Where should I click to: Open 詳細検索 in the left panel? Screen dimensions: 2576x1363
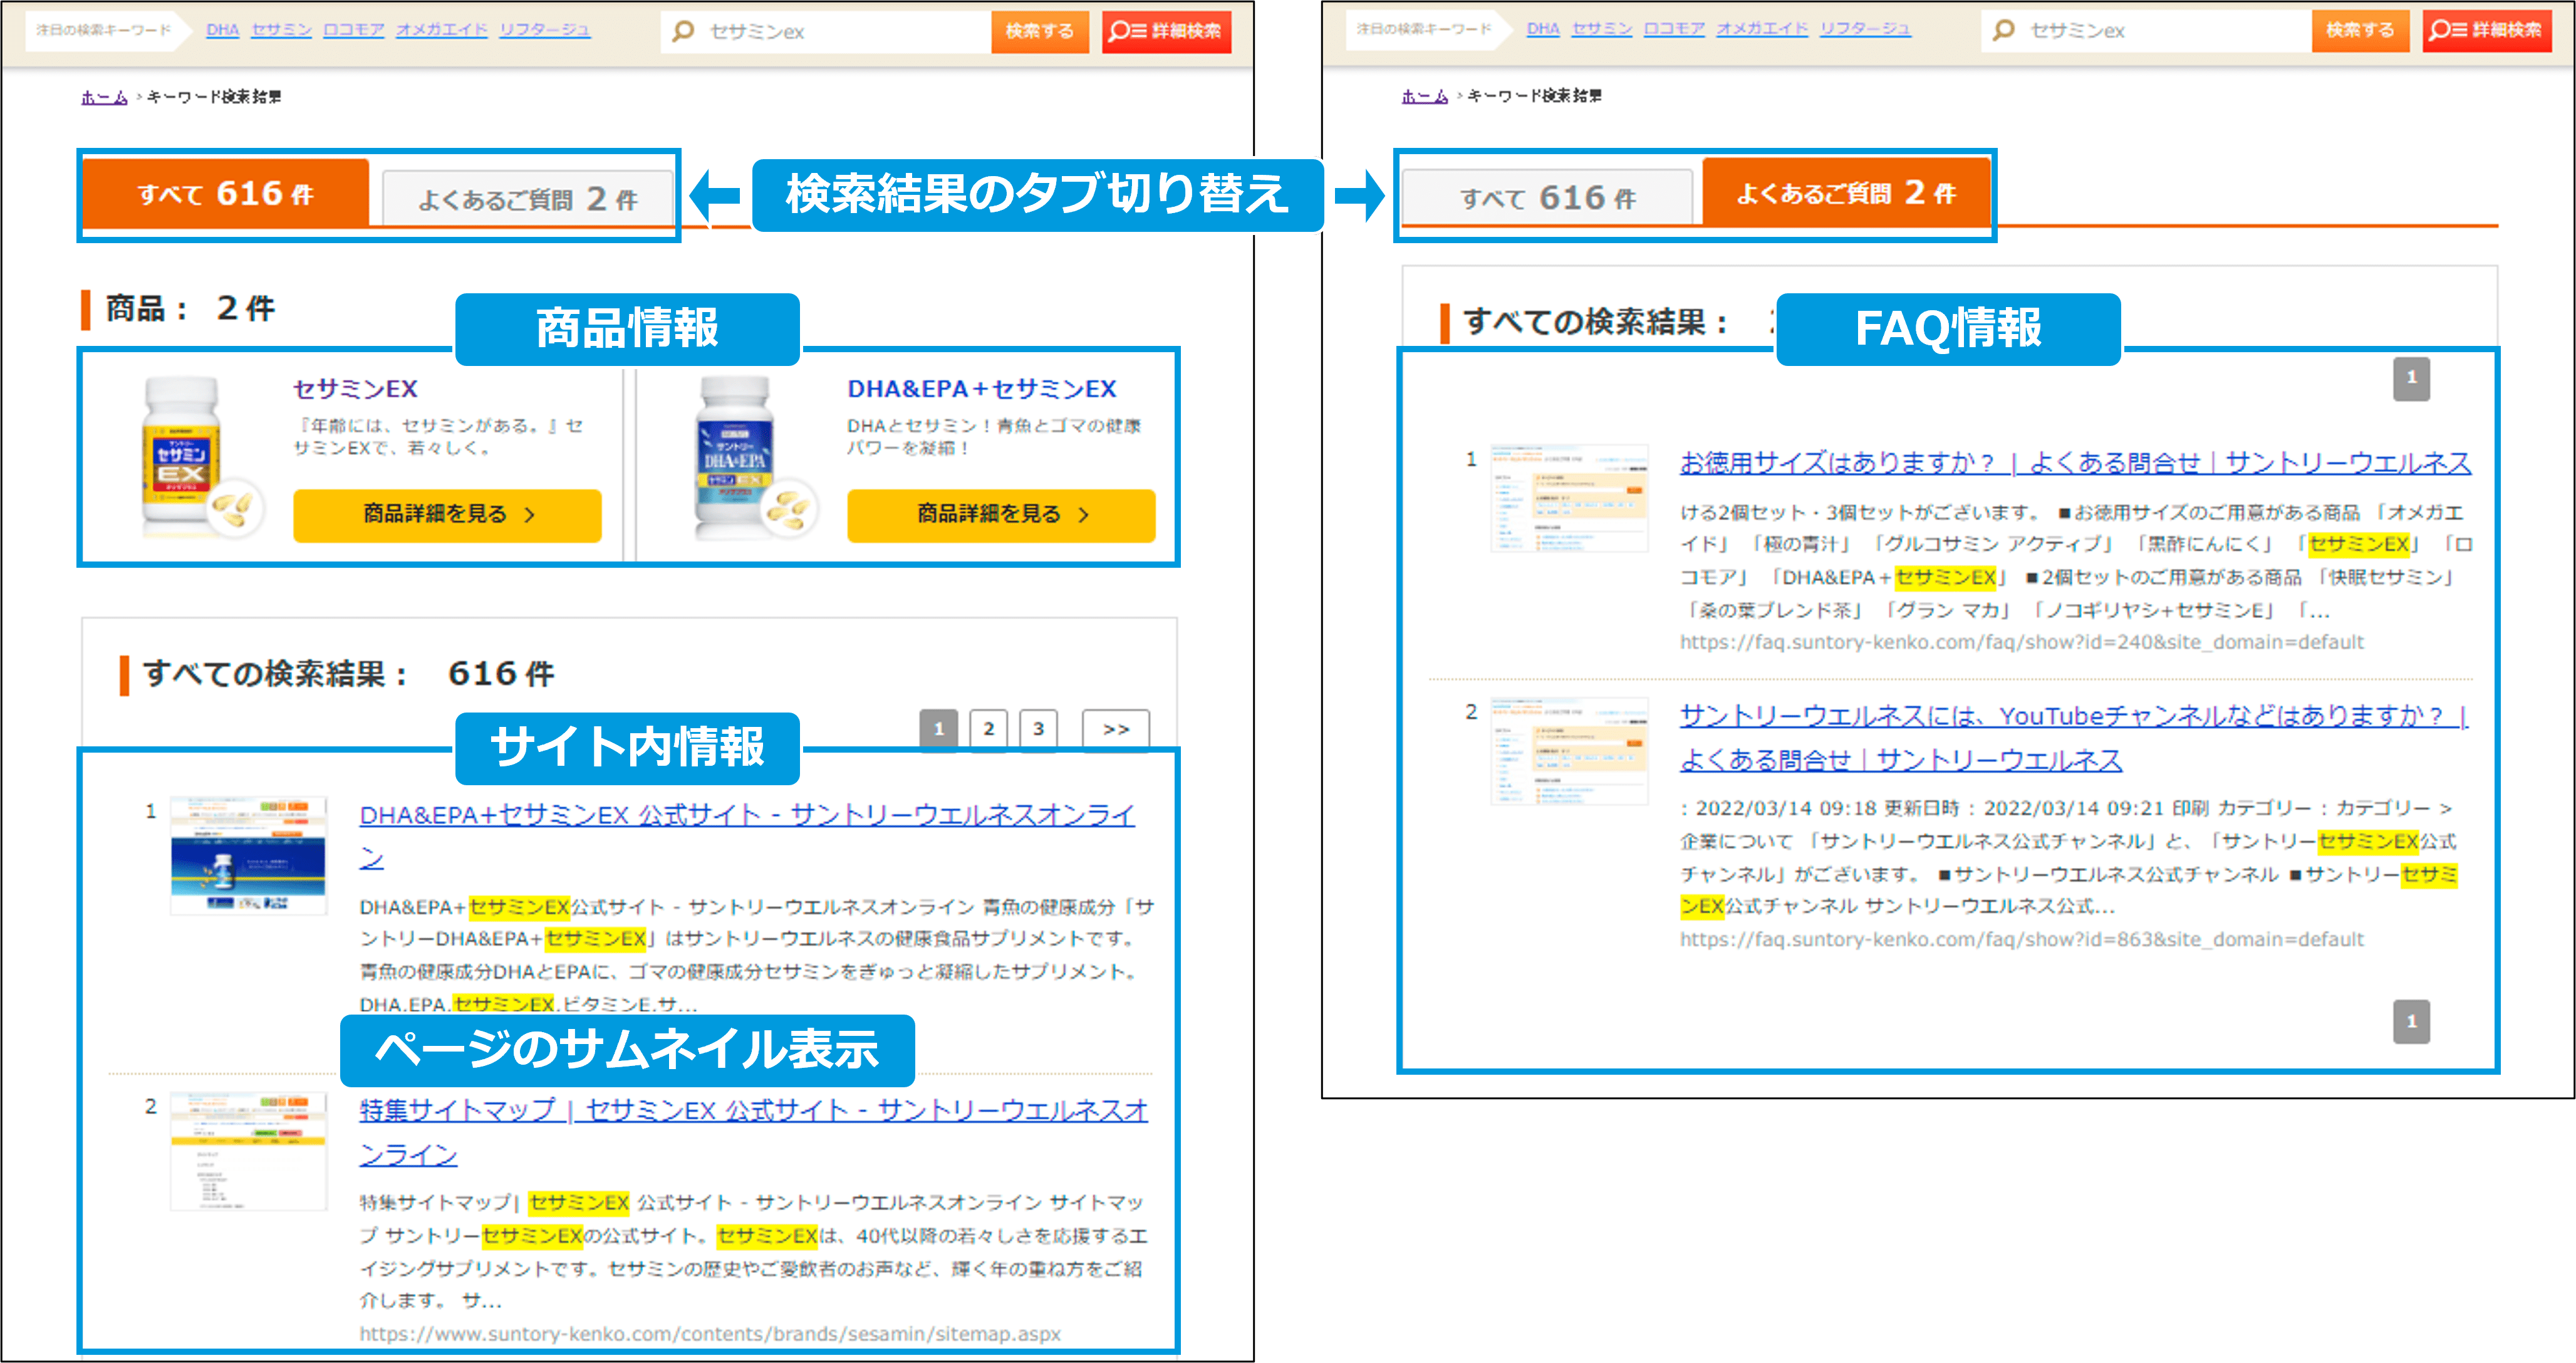[x=1166, y=31]
